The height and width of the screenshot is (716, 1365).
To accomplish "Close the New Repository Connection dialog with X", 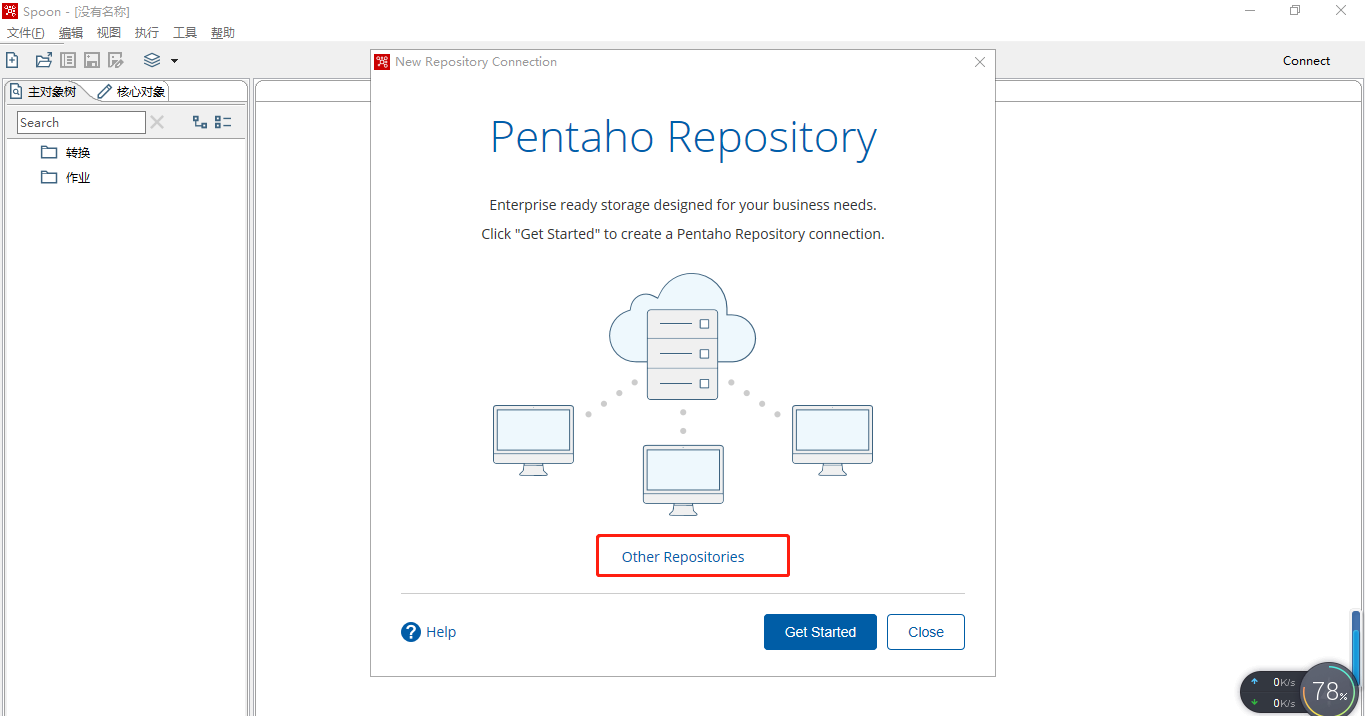I will point(980,62).
